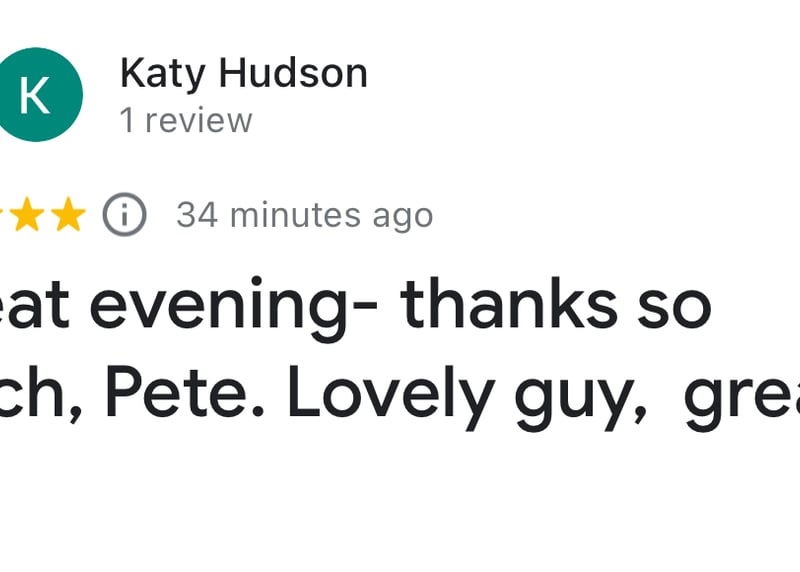This screenshot has width=800, height=572.
Task: Click the word "review" under the name
Action: coord(199,121)
